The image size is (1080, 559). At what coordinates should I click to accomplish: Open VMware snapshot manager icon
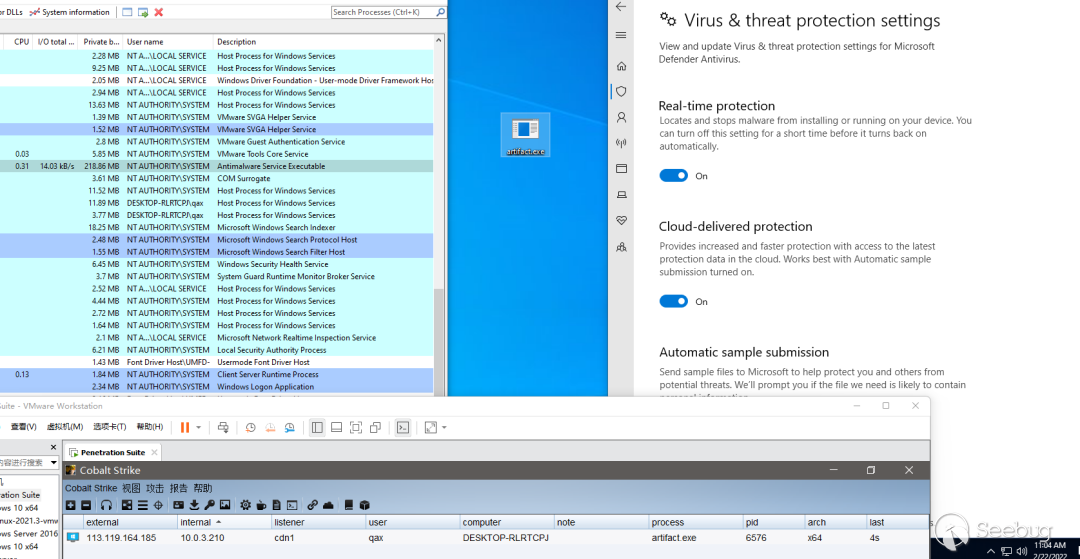[290, 428]
